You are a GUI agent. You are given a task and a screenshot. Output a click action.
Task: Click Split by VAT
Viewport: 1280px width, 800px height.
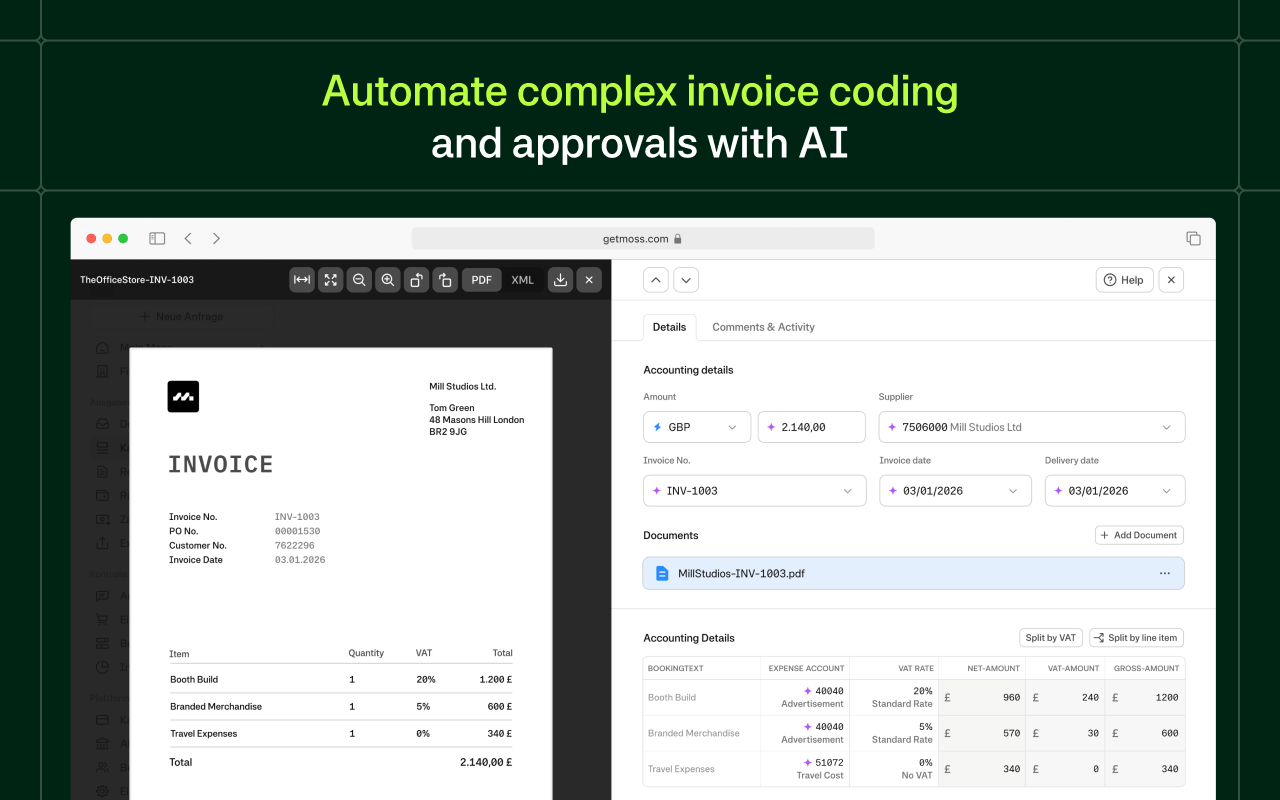pyautogui.click(x=1051, y=637)
